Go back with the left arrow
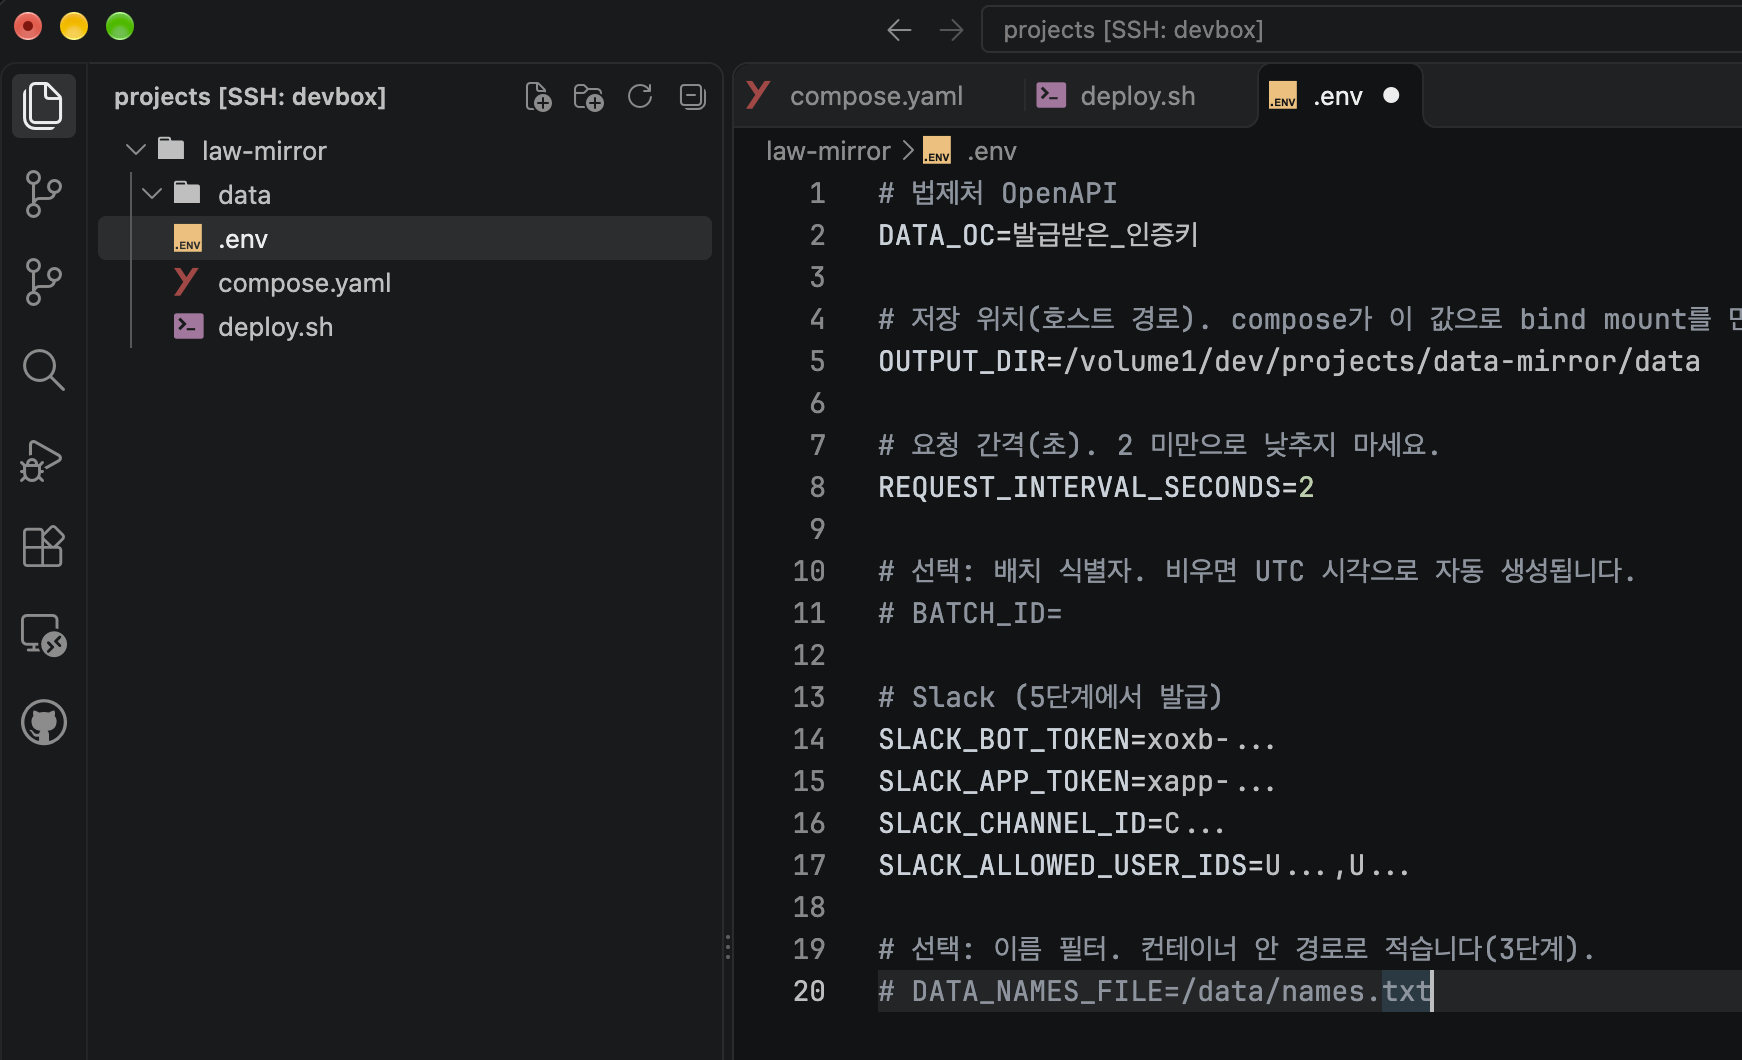This screenshot has width=1742, height=1060. click(x=899, y=30)
